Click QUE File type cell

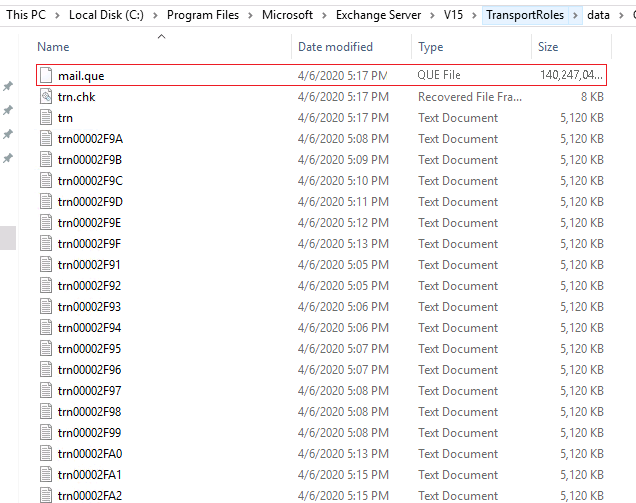tap(439, 75)
